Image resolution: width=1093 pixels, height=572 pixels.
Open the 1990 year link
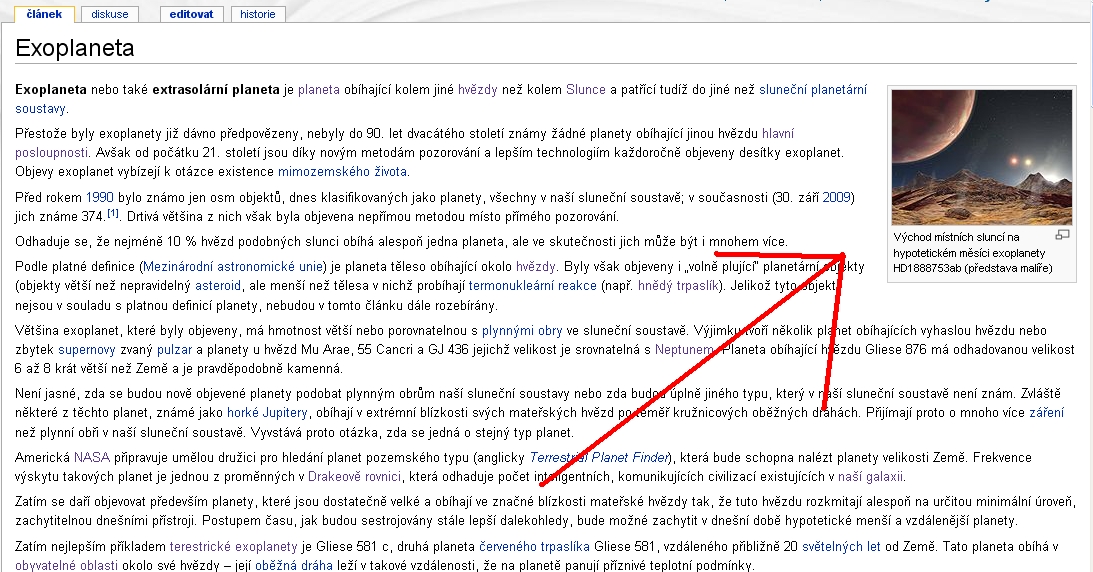tap(100, 197)
